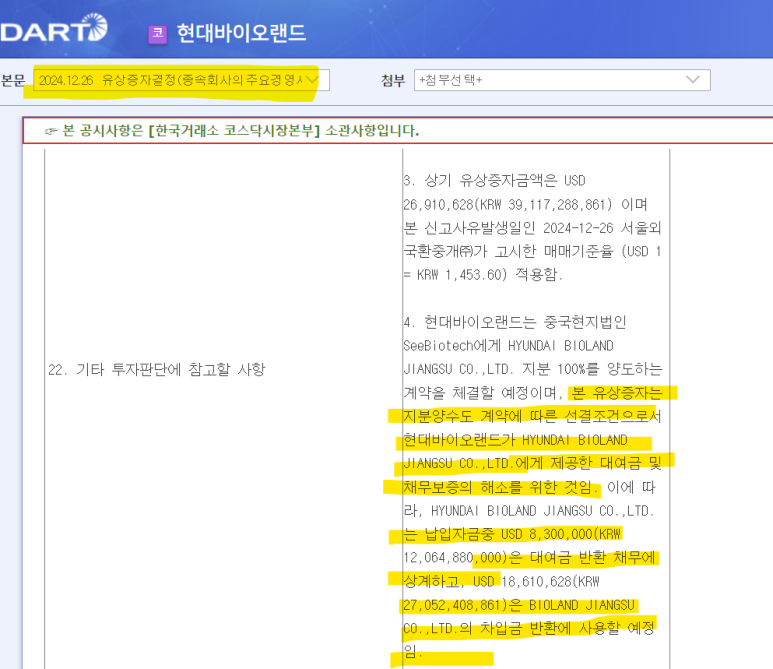Click the highlighted line 지분양수도 계약에 따른 선결조건으로서
The image size is (773, 669).
(532, 417)
